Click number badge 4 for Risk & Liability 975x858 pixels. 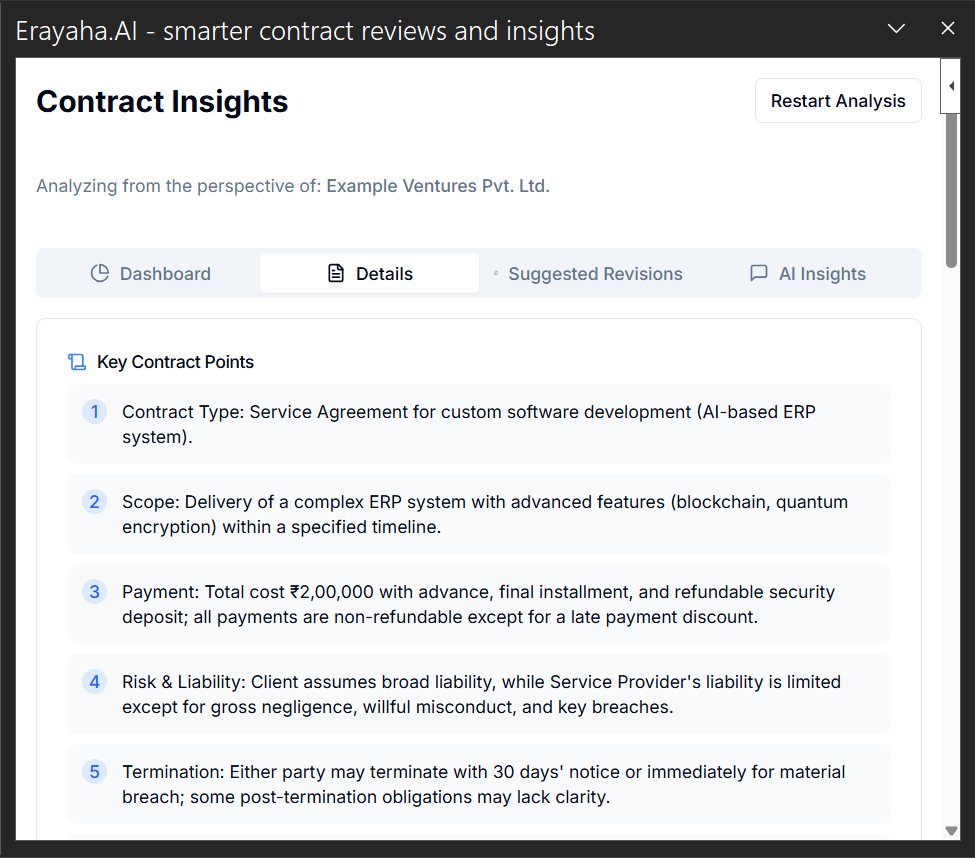tap(95, 682)
